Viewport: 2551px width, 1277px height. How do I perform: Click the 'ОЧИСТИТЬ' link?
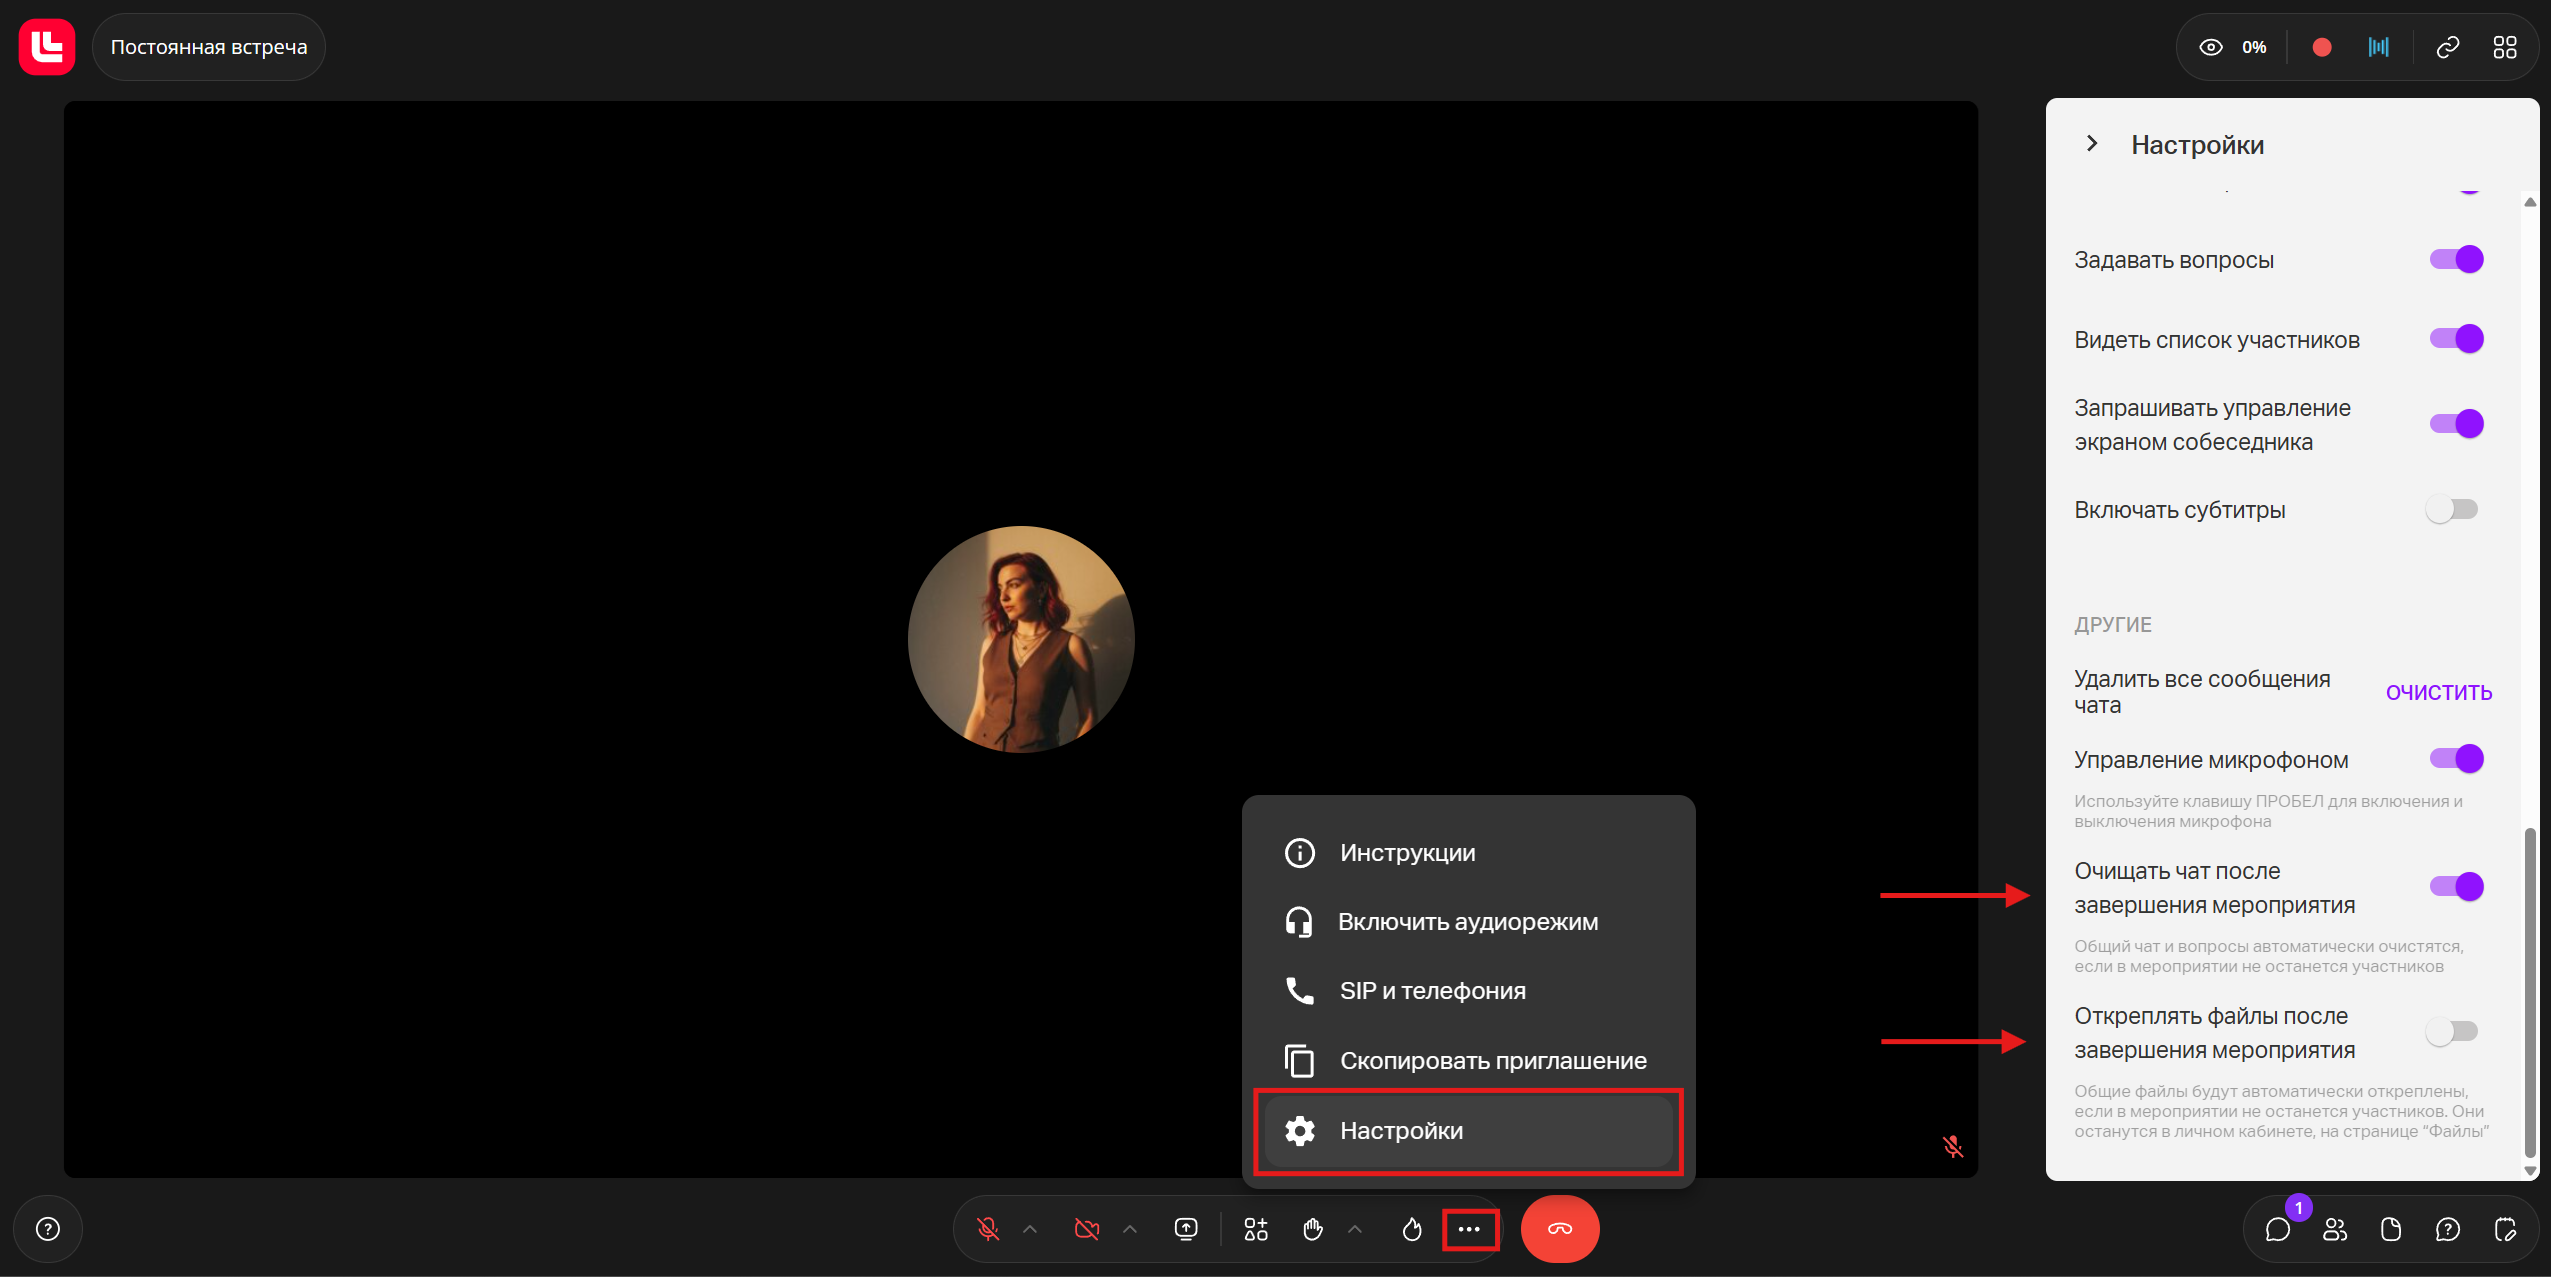(2438, 692)
